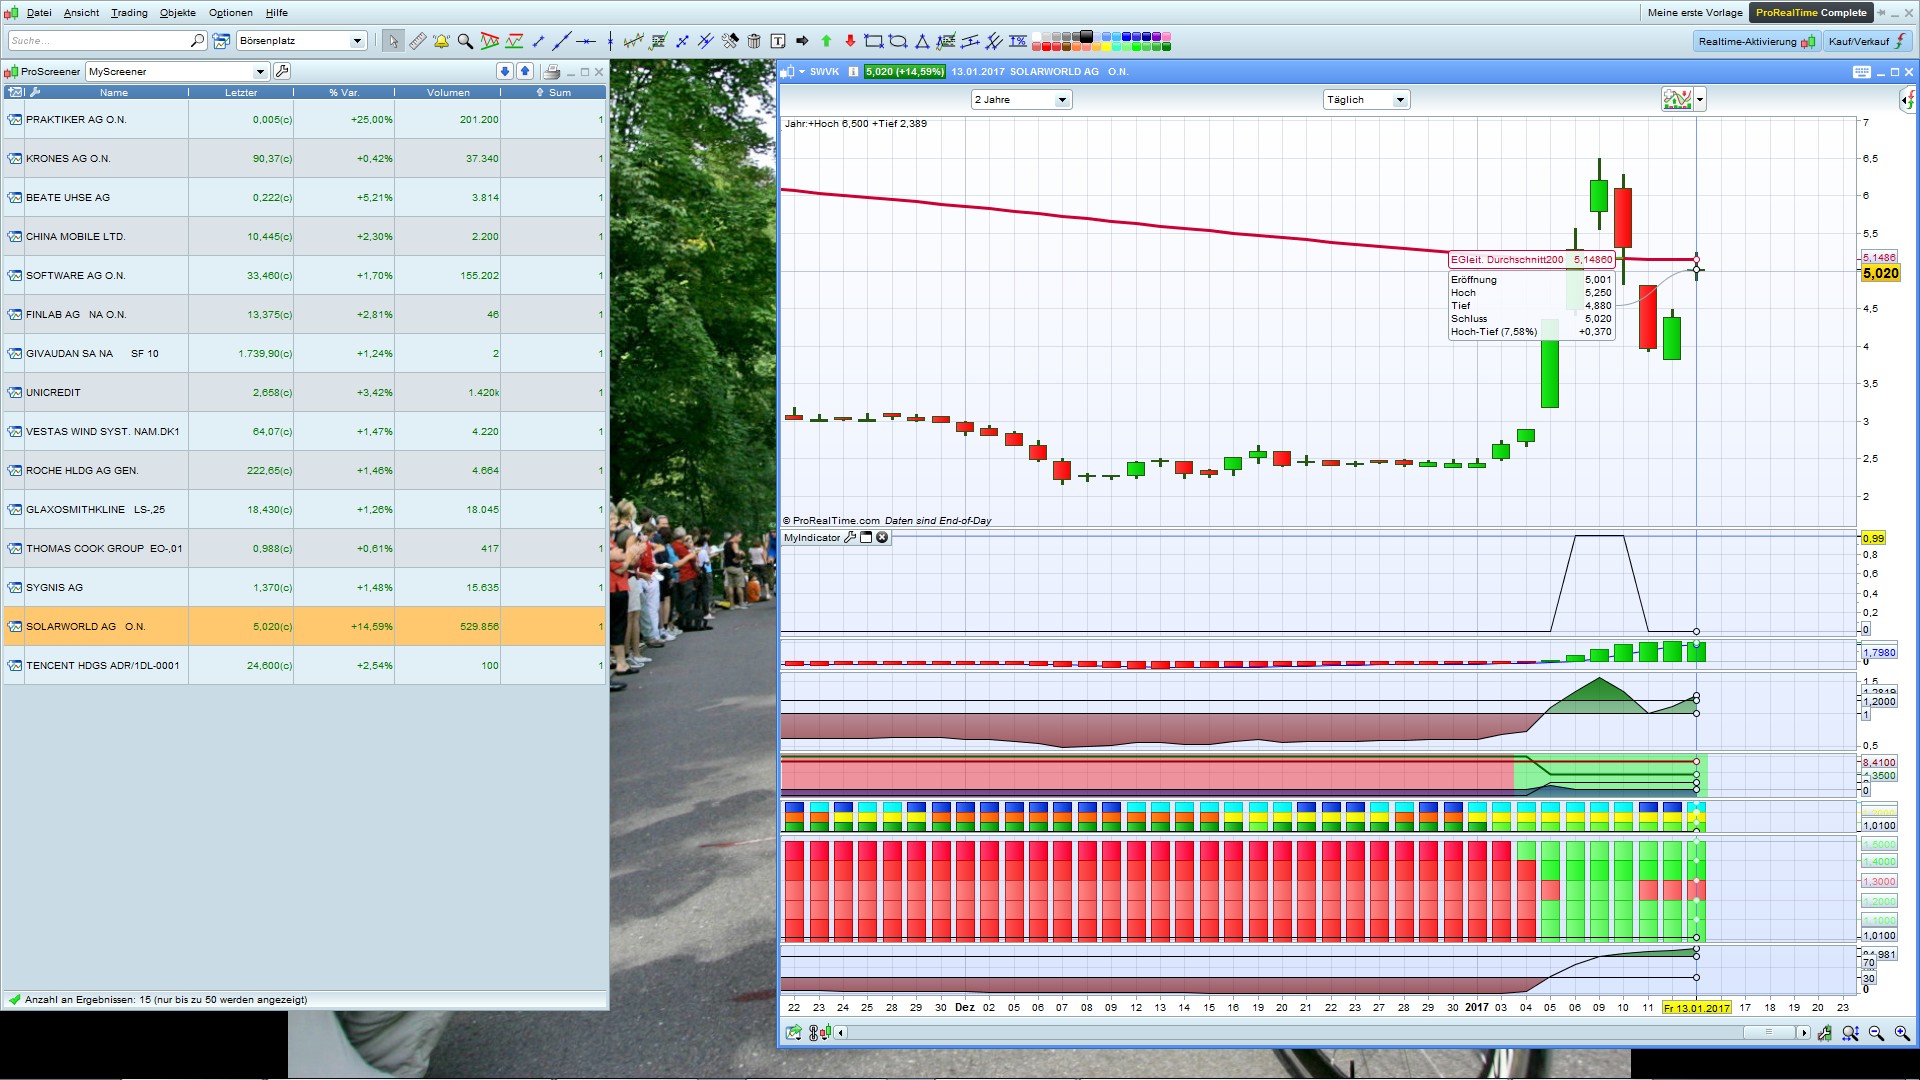Viewport: 1920px width, 1080px height.
Task: Select the ruler measuring tool
Action: [x=417, y=41]
